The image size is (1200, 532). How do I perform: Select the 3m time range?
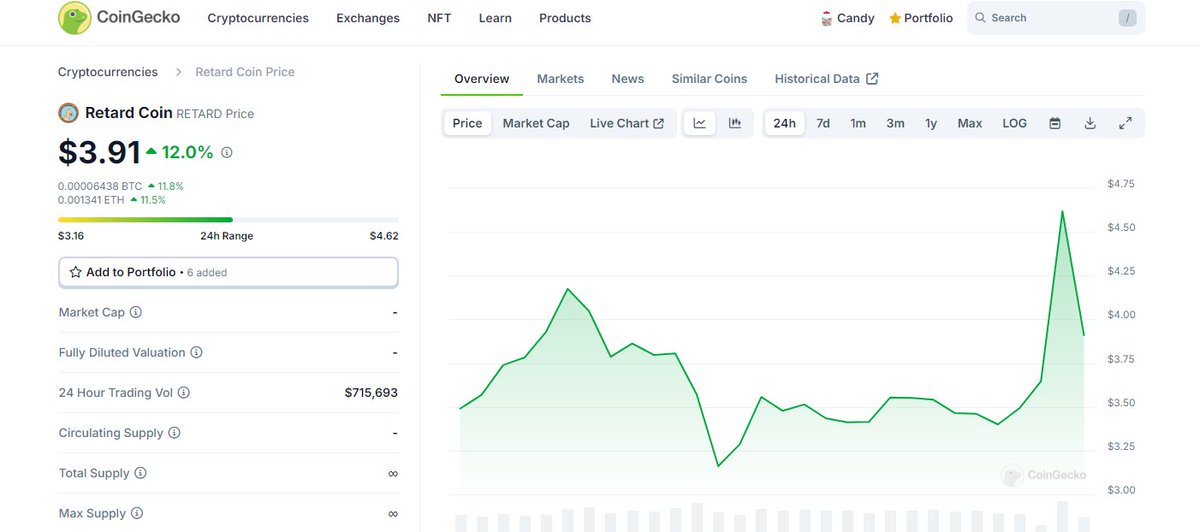pos(895,123)
